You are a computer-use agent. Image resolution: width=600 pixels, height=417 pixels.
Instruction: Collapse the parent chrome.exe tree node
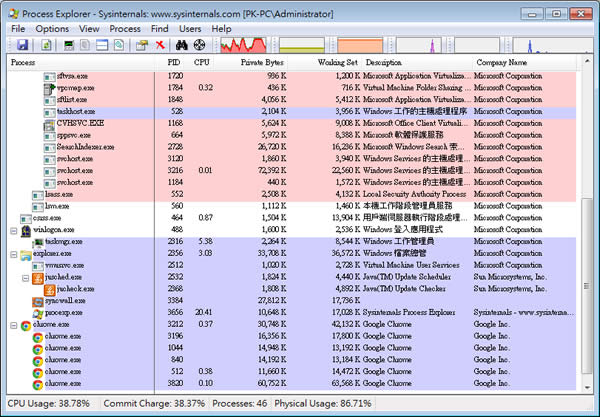pyautogui.click(x=13, y=326)
